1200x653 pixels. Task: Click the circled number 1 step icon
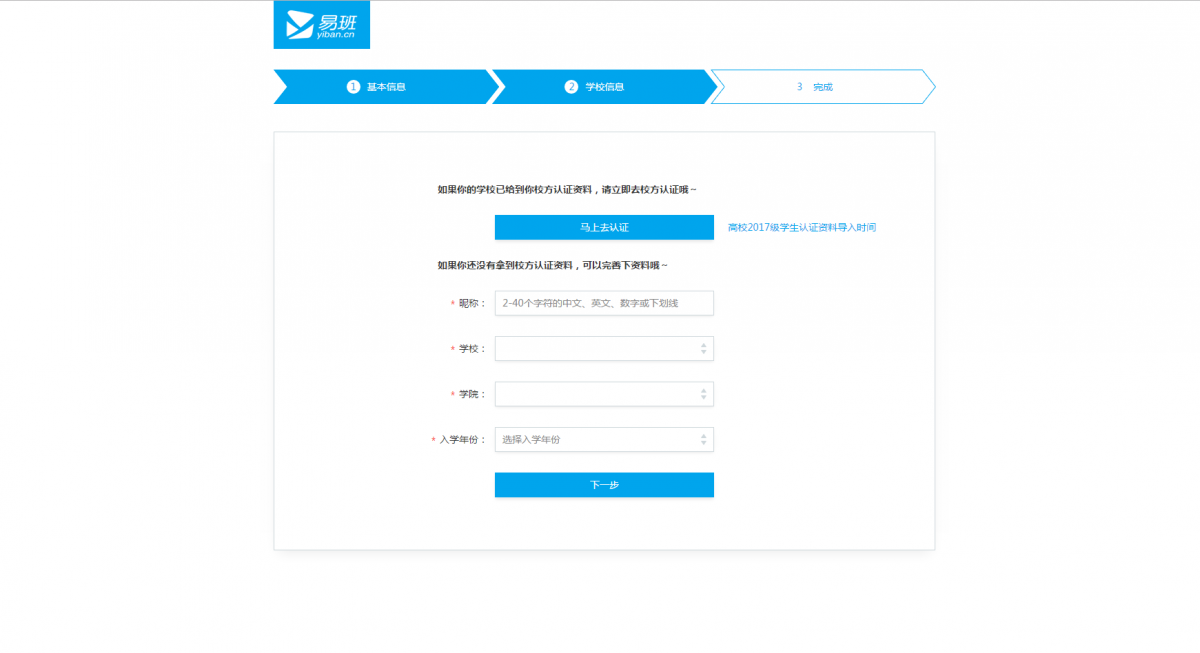353,87
